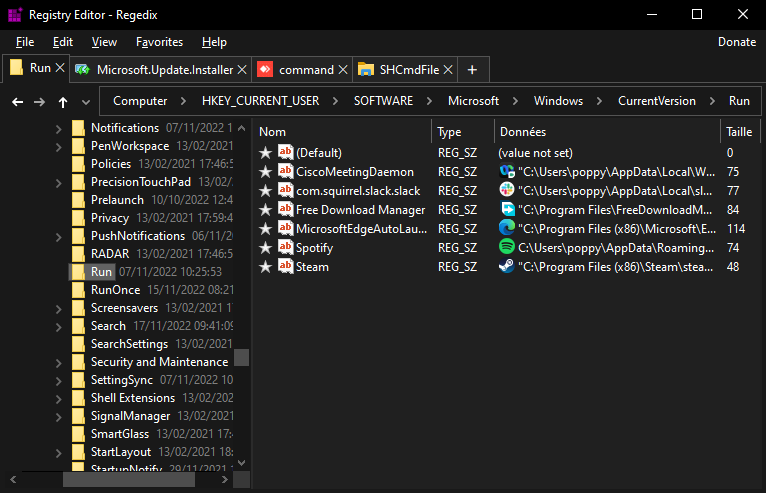The width and height of the screenshot is (766, 493).
Task: Go up one key level arrow
Action: (63, 102)
